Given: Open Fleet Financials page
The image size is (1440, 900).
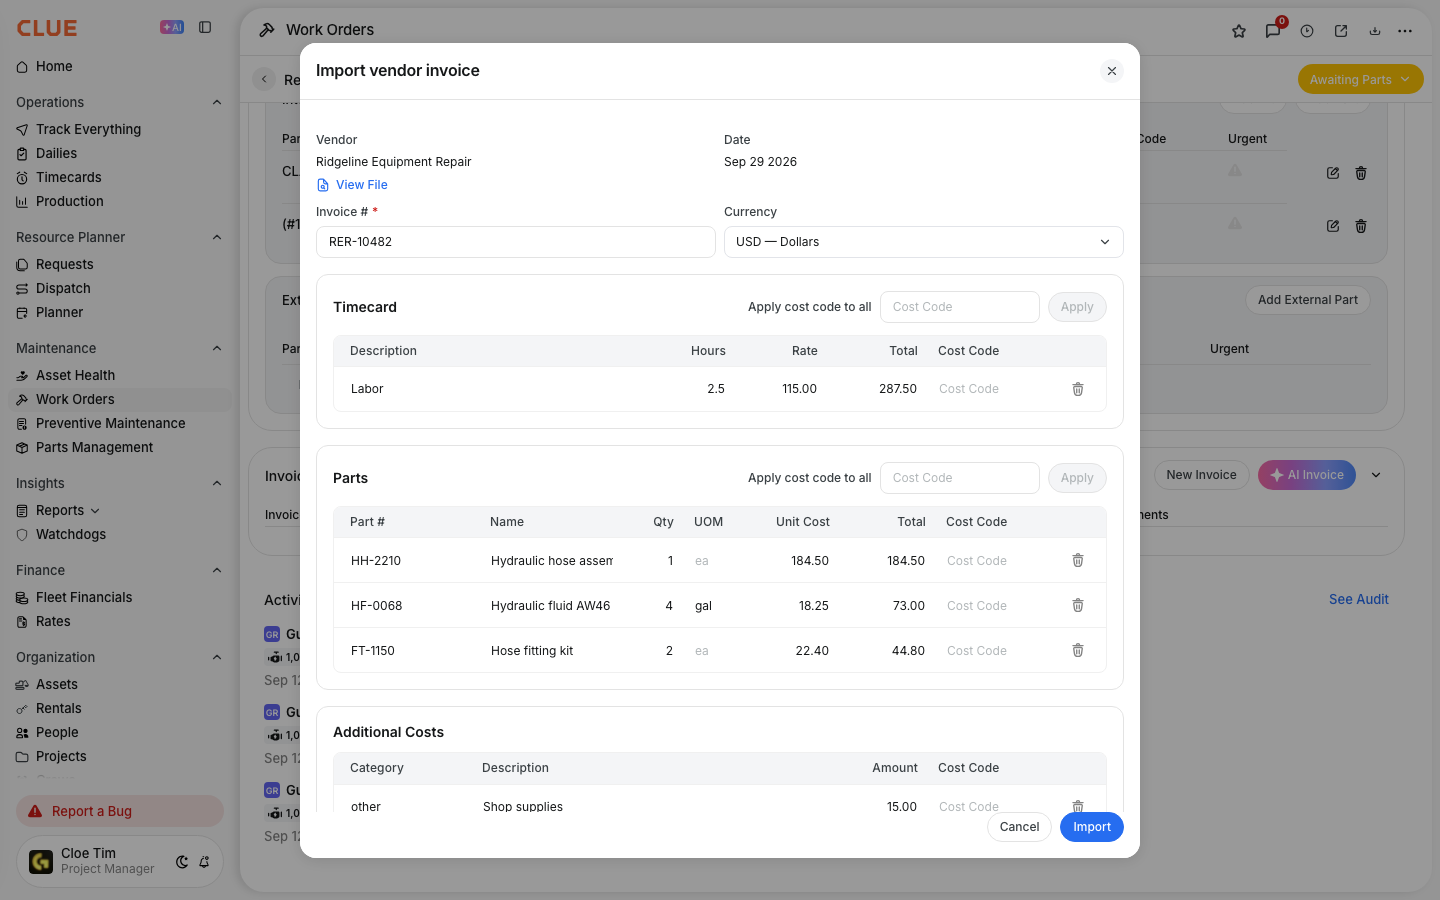Looking at the screenshot, I should point(84,597).
